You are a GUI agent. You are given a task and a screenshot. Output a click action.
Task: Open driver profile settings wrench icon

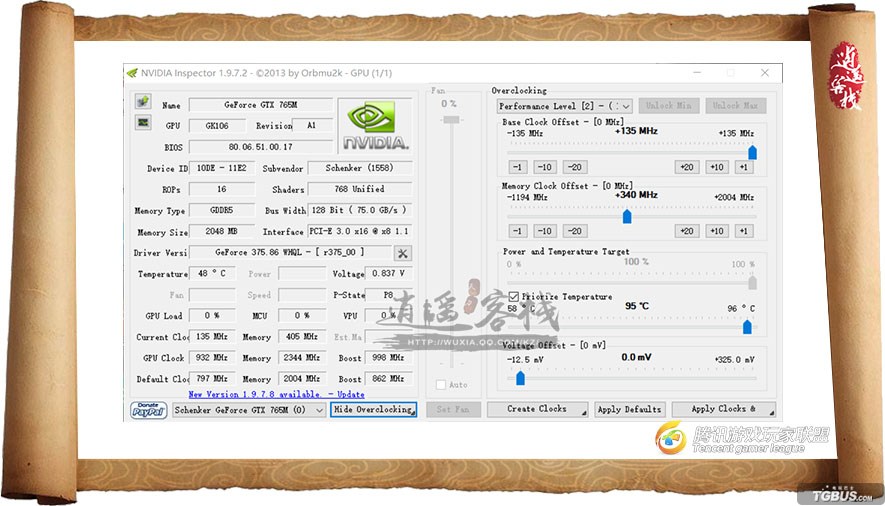coord(402,253)
